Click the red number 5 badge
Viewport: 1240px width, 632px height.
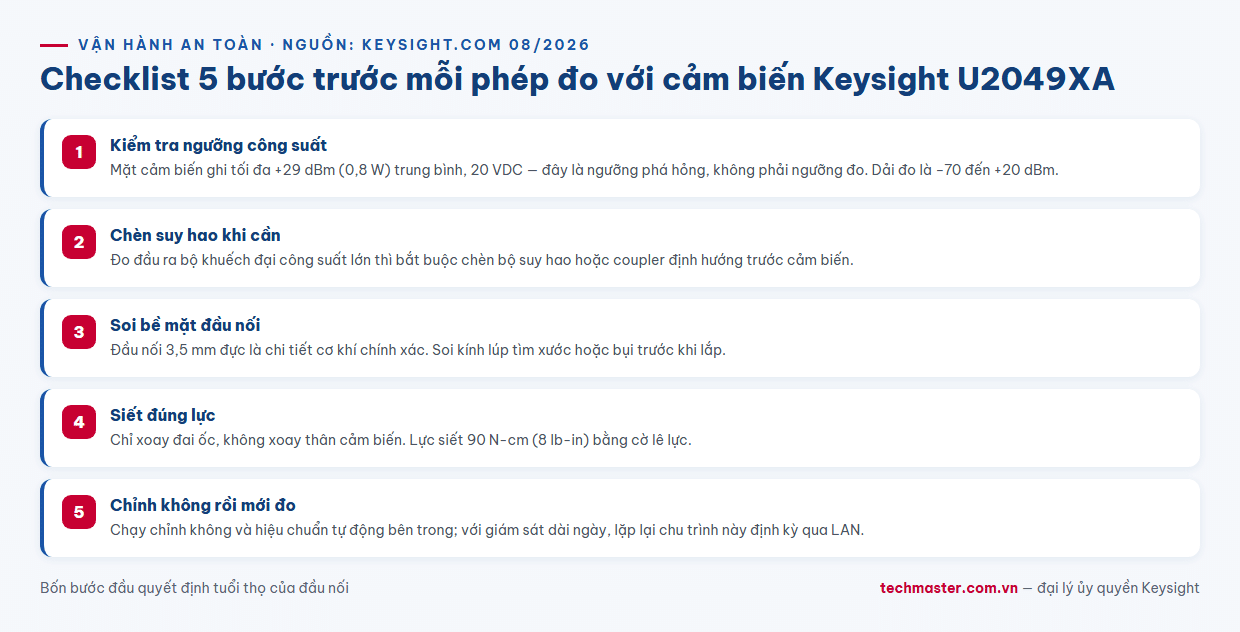point(79,512)
